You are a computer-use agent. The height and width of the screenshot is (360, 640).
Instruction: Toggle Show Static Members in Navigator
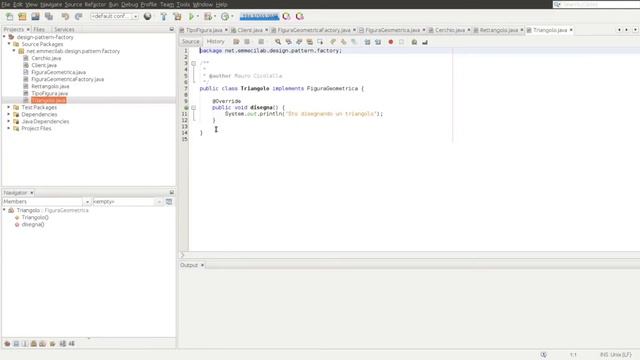pyautogui.click(x=25, y=344)
